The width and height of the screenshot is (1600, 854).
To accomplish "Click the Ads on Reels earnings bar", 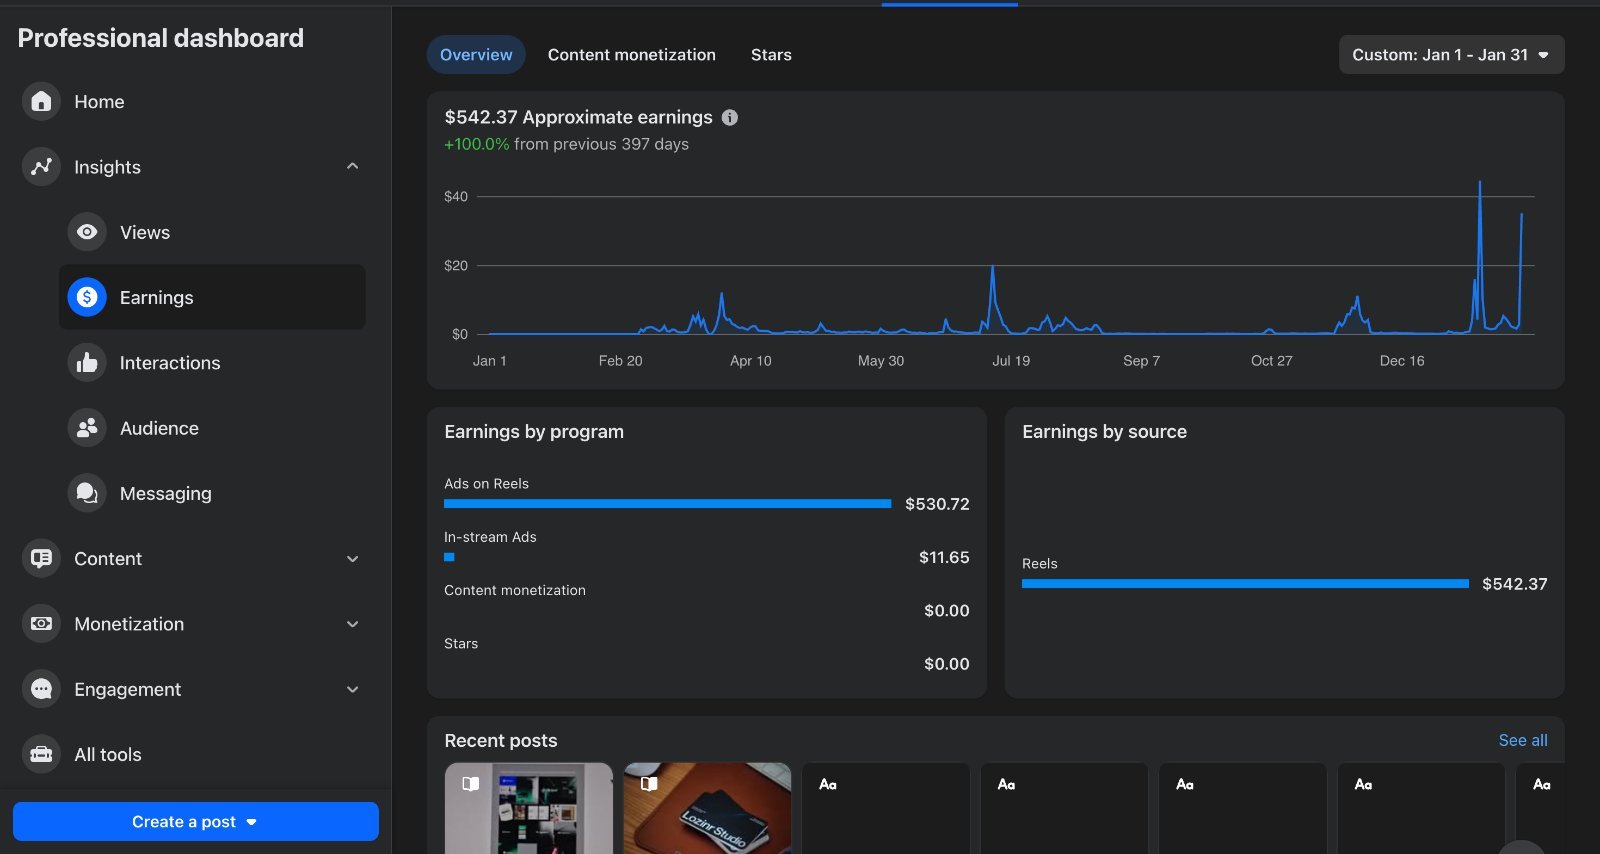I will pyautogui.click(x=667, y=504).
